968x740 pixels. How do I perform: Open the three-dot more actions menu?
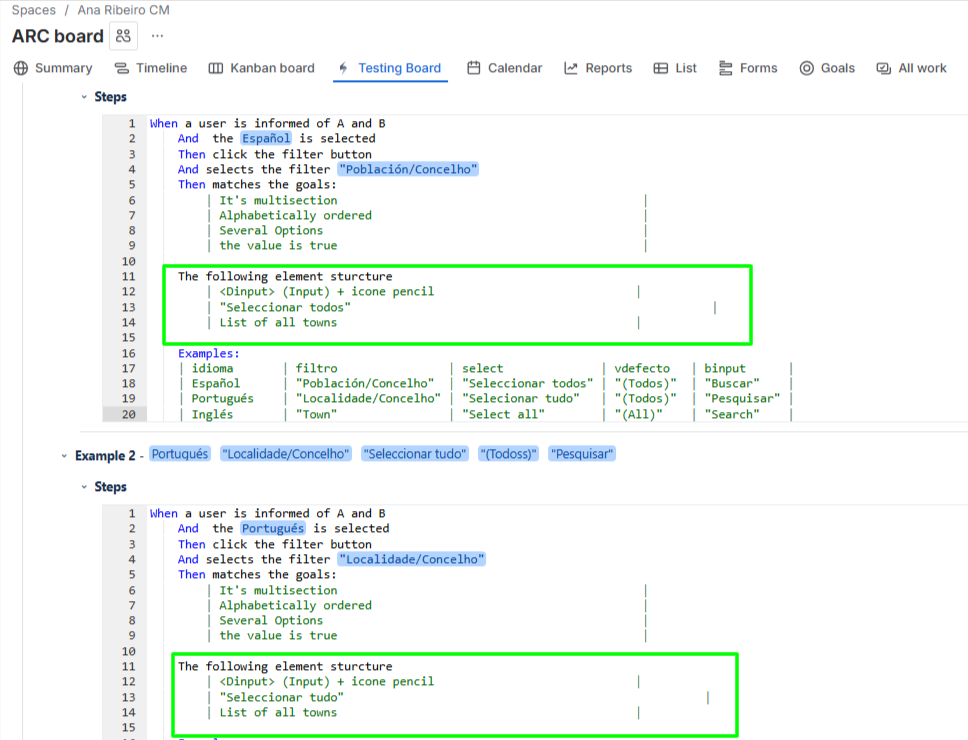pyautogui.click(x=157, y=36)
